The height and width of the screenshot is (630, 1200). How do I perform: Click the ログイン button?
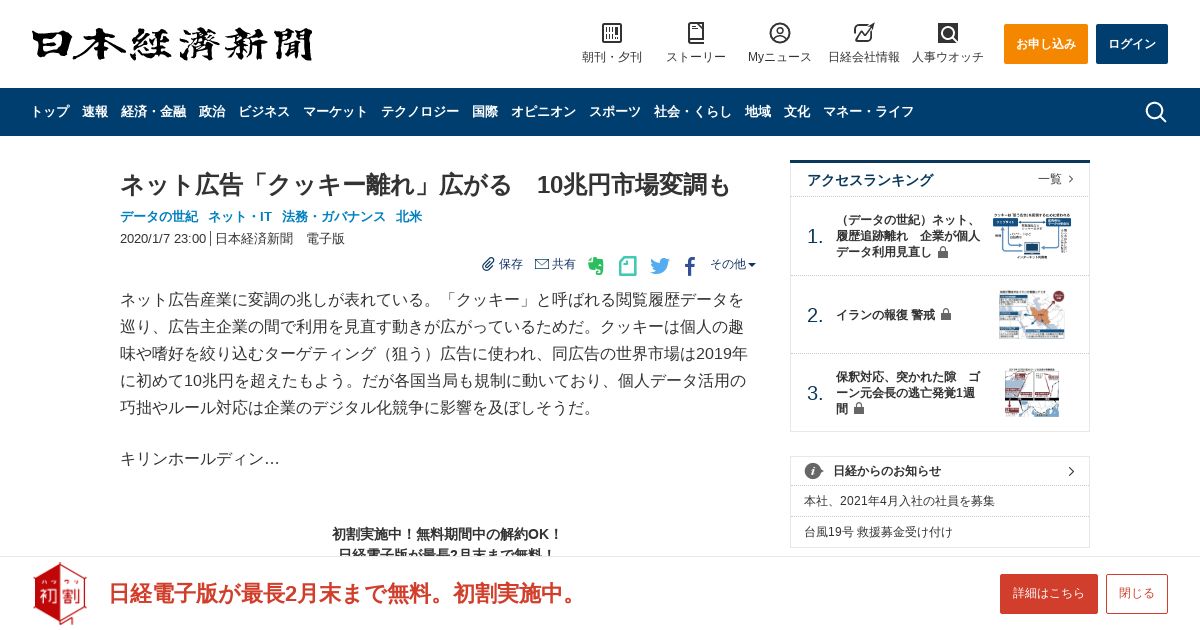(1132, 44)
